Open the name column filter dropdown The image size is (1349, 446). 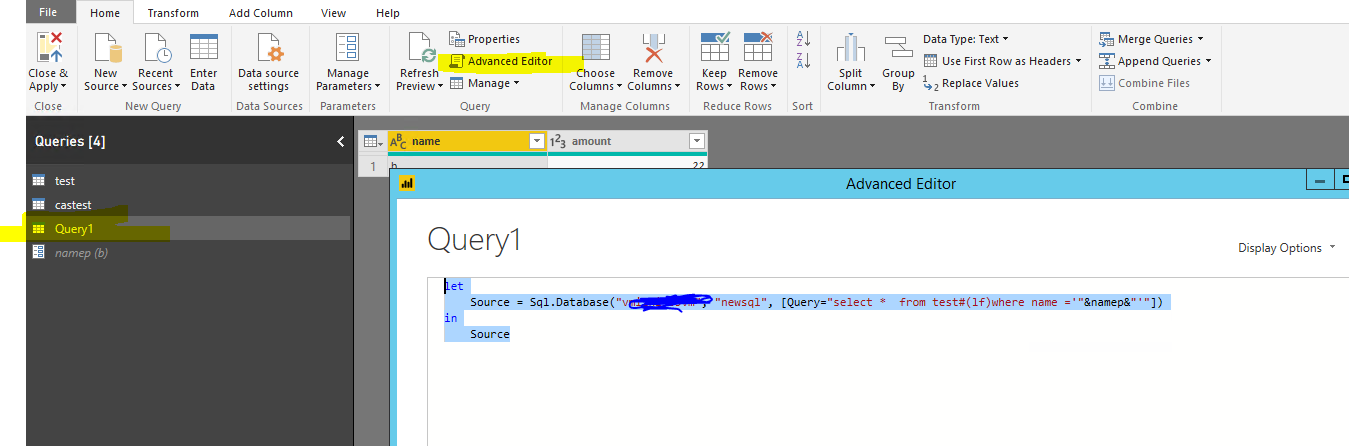coord(537,142)
